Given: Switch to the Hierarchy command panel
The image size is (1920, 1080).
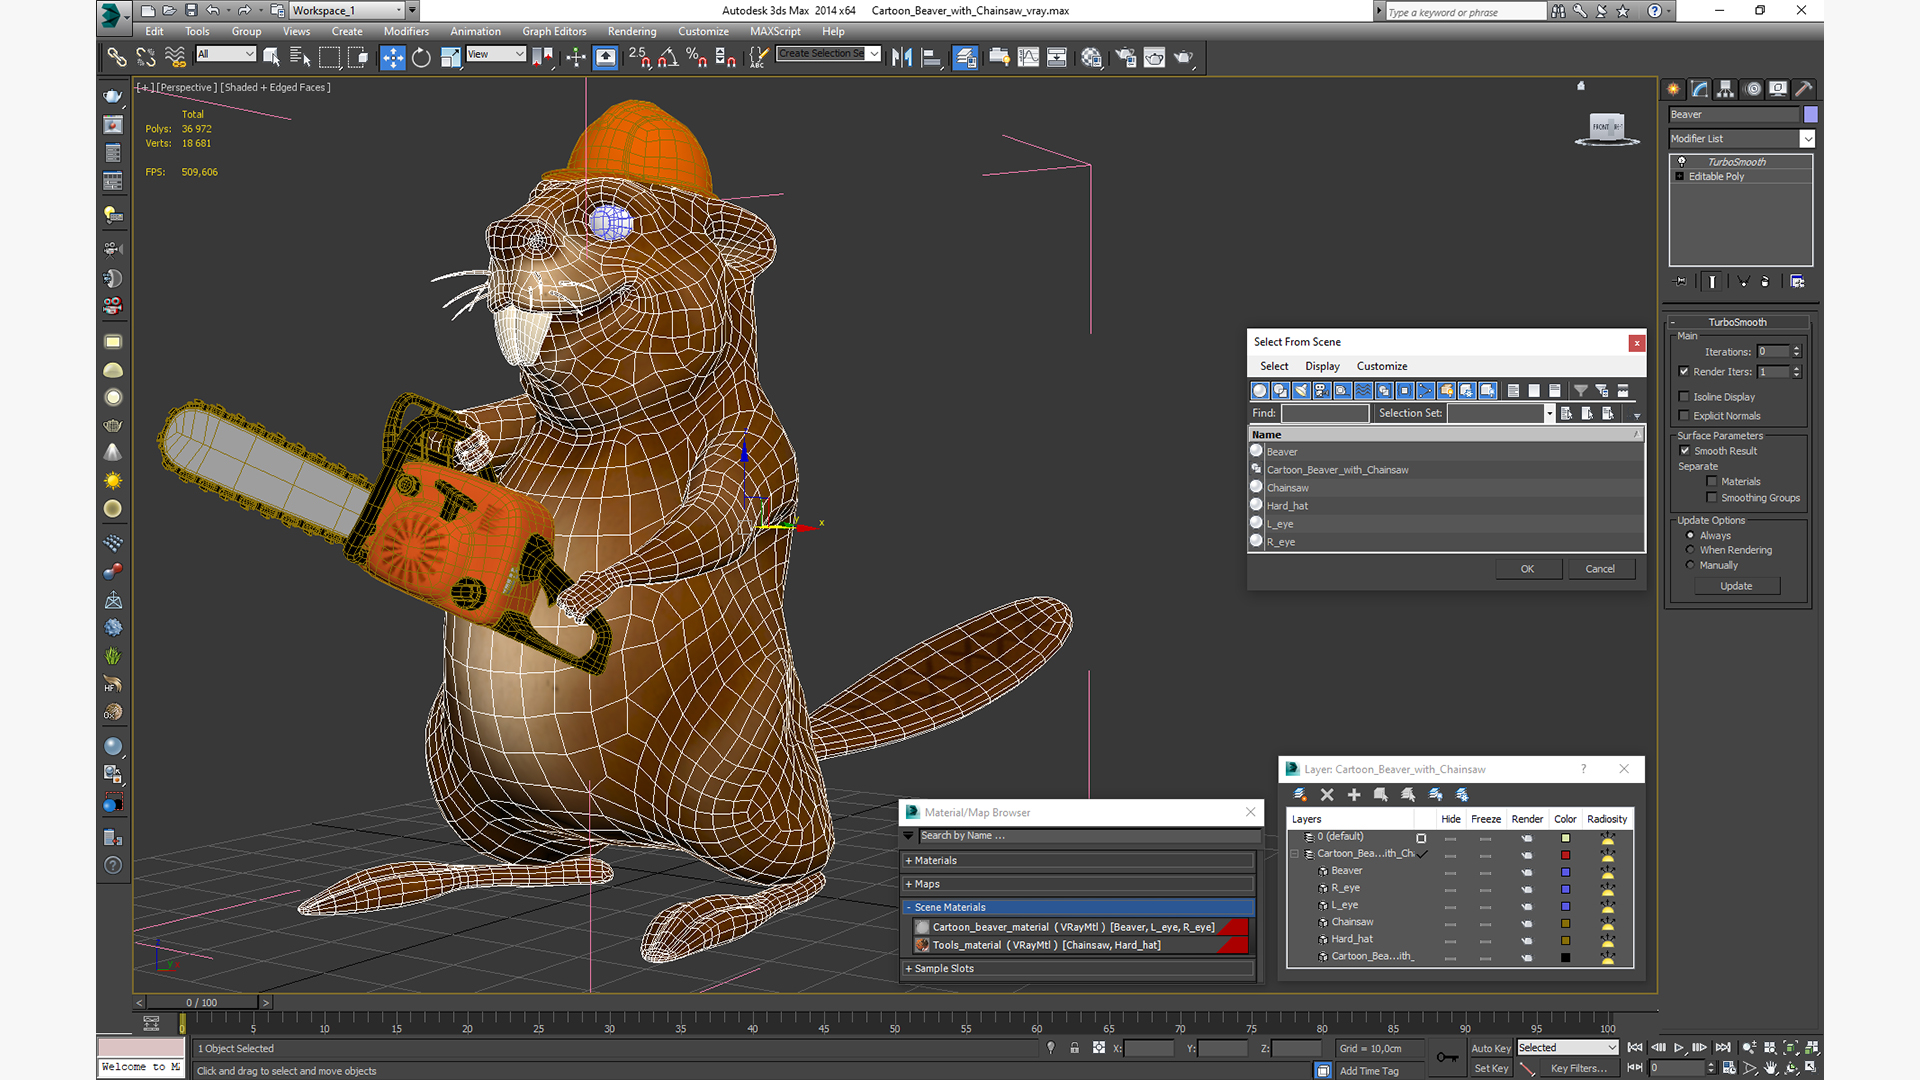Looking at the screenshot, I should 1726,89.
